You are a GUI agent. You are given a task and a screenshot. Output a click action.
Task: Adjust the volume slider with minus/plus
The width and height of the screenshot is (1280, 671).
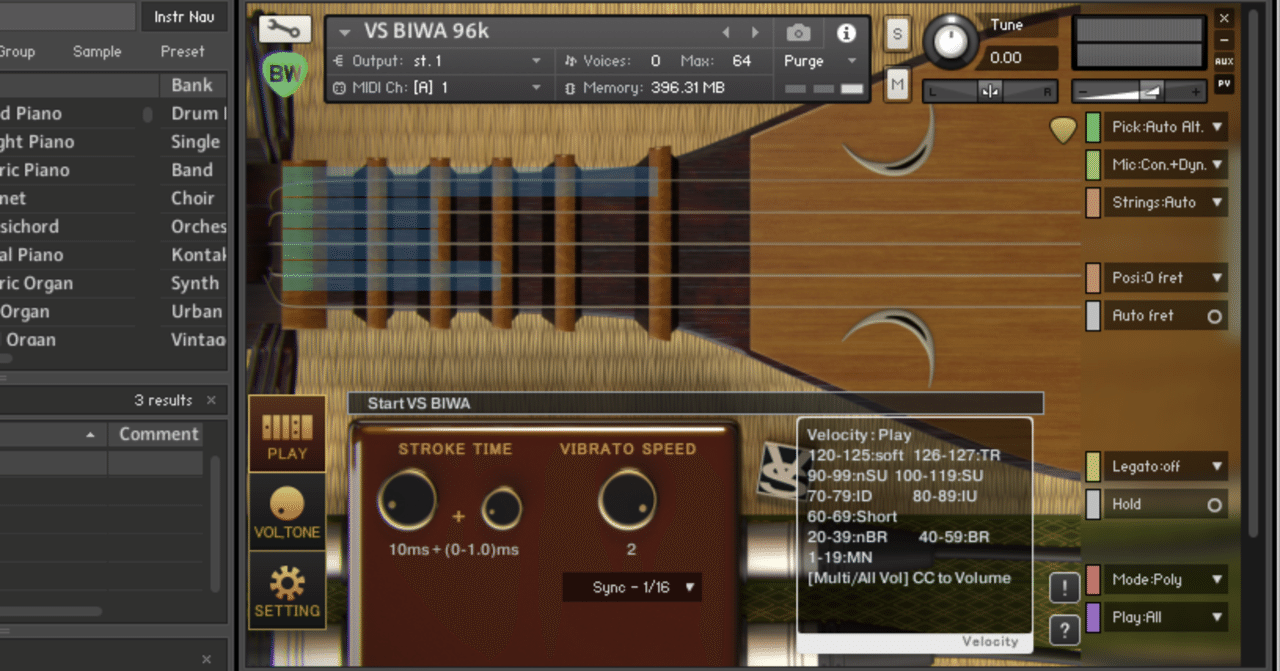click(1139, 91)
